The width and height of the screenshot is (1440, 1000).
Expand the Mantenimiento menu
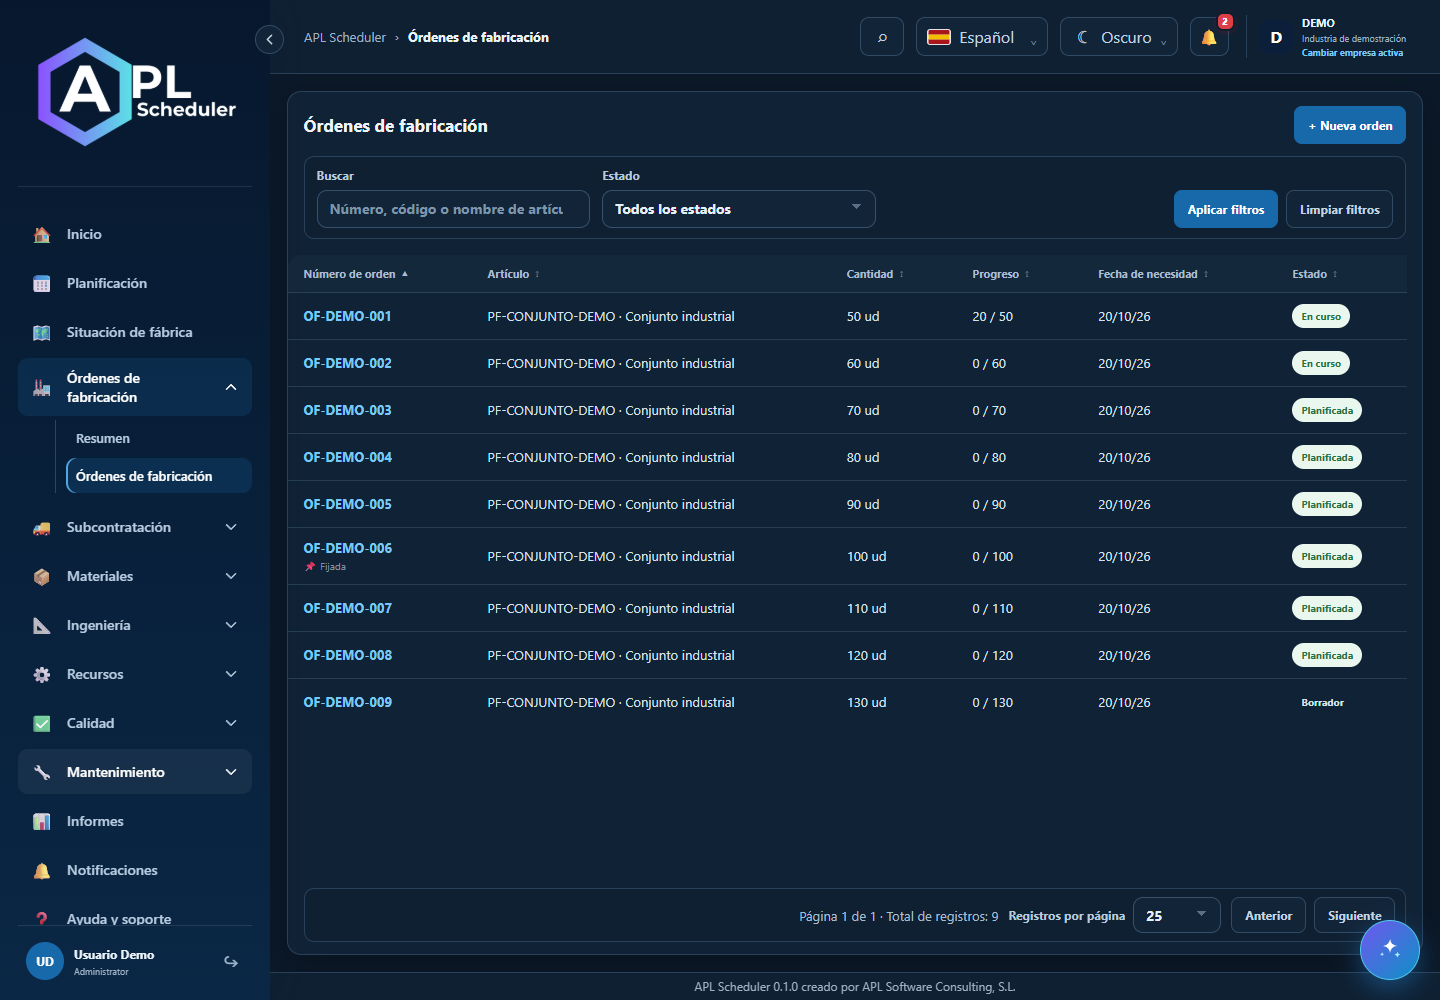135,772
